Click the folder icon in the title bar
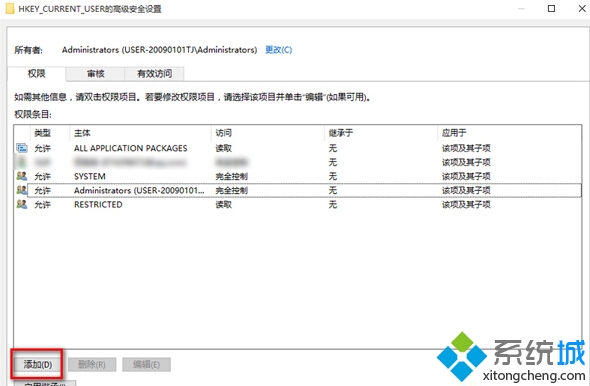590x386 pixels. (x=10, y=9)
